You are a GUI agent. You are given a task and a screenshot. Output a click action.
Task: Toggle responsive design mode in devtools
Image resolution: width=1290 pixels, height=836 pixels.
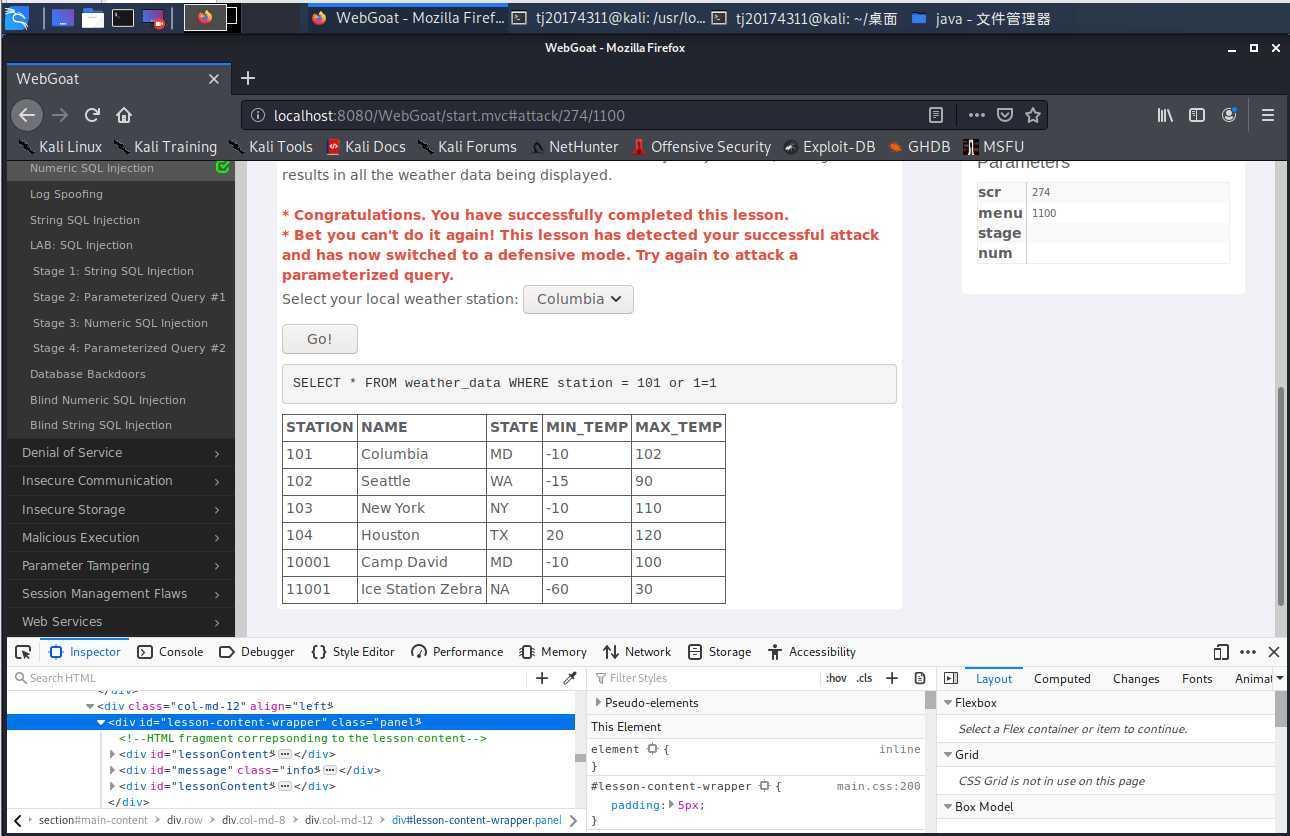1221,652
